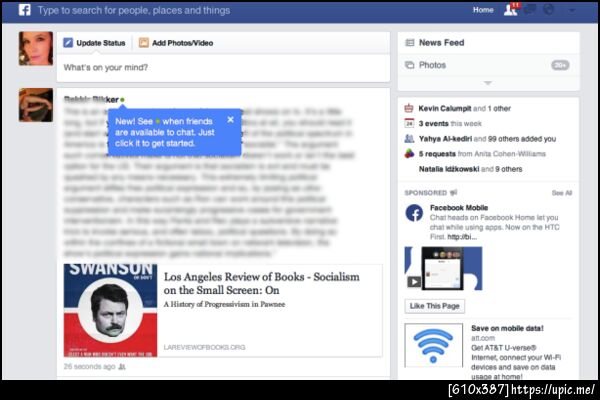Click the What's on your mind field

[x=223, y=68]
